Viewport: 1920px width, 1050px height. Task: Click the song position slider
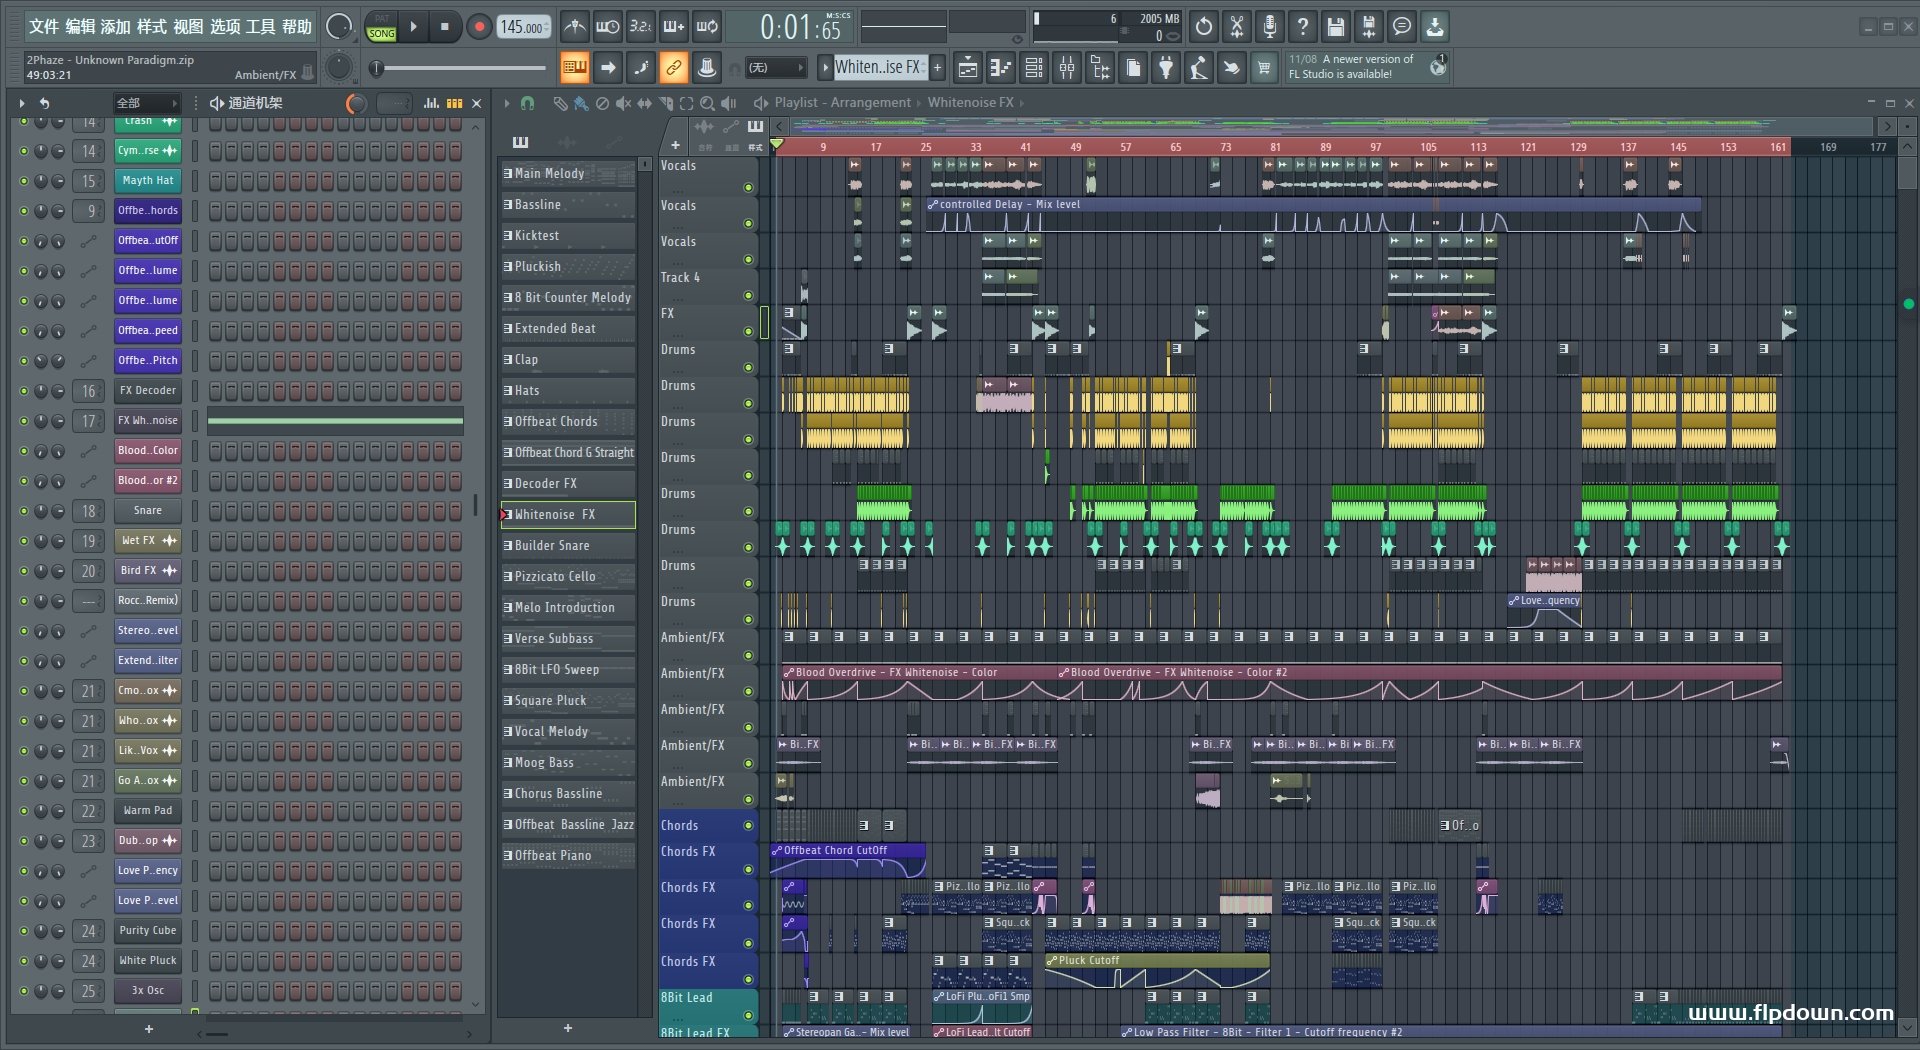click(458, 68)
